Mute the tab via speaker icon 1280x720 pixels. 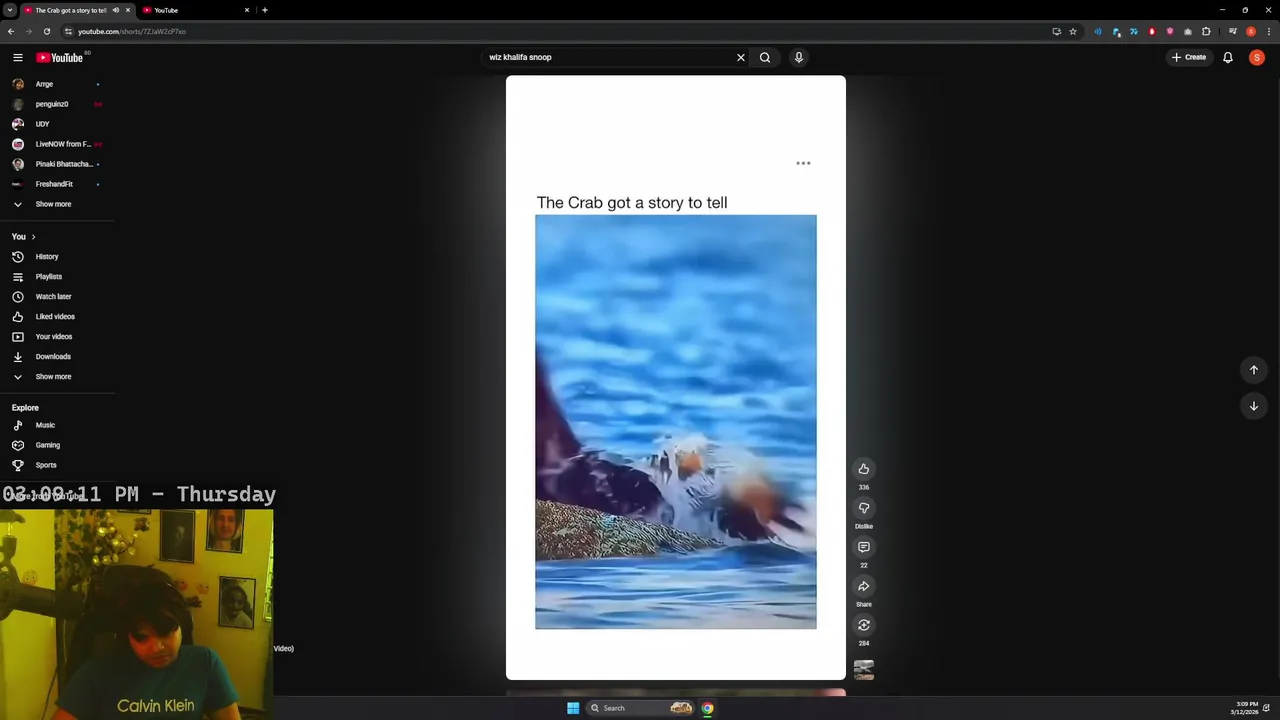point(115,10)
